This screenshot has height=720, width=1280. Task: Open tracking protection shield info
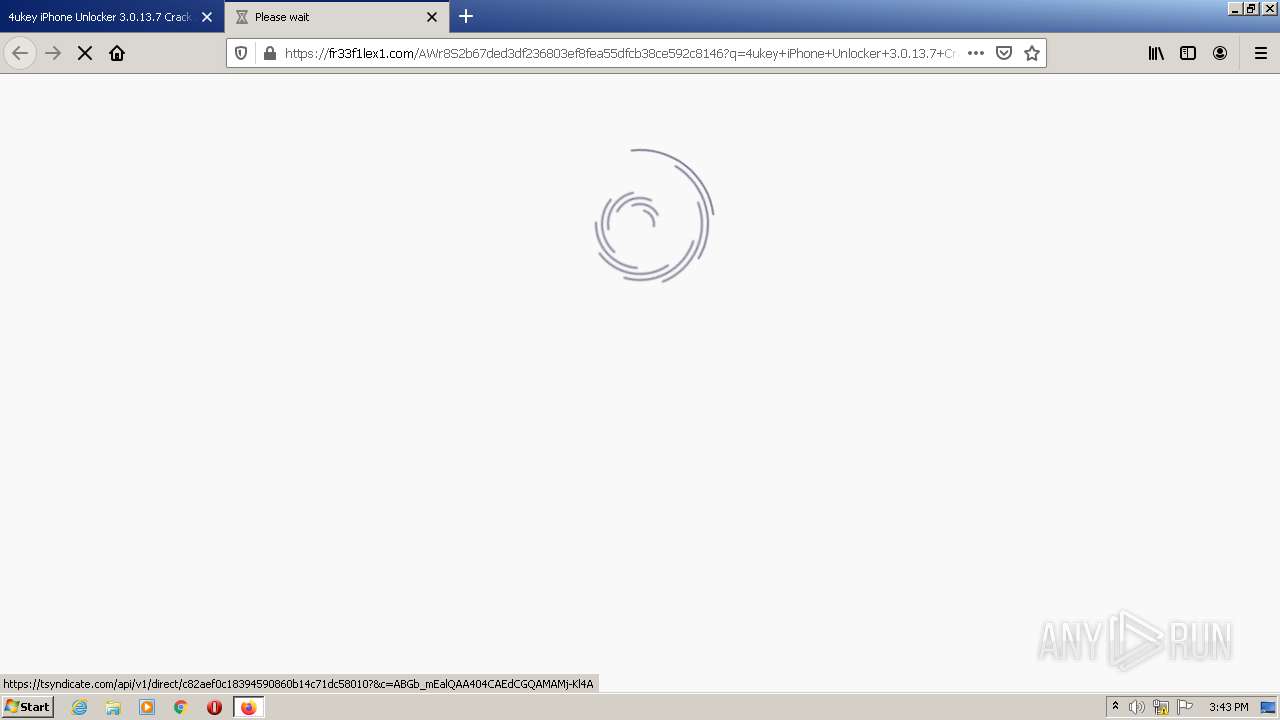coord(241,53)
